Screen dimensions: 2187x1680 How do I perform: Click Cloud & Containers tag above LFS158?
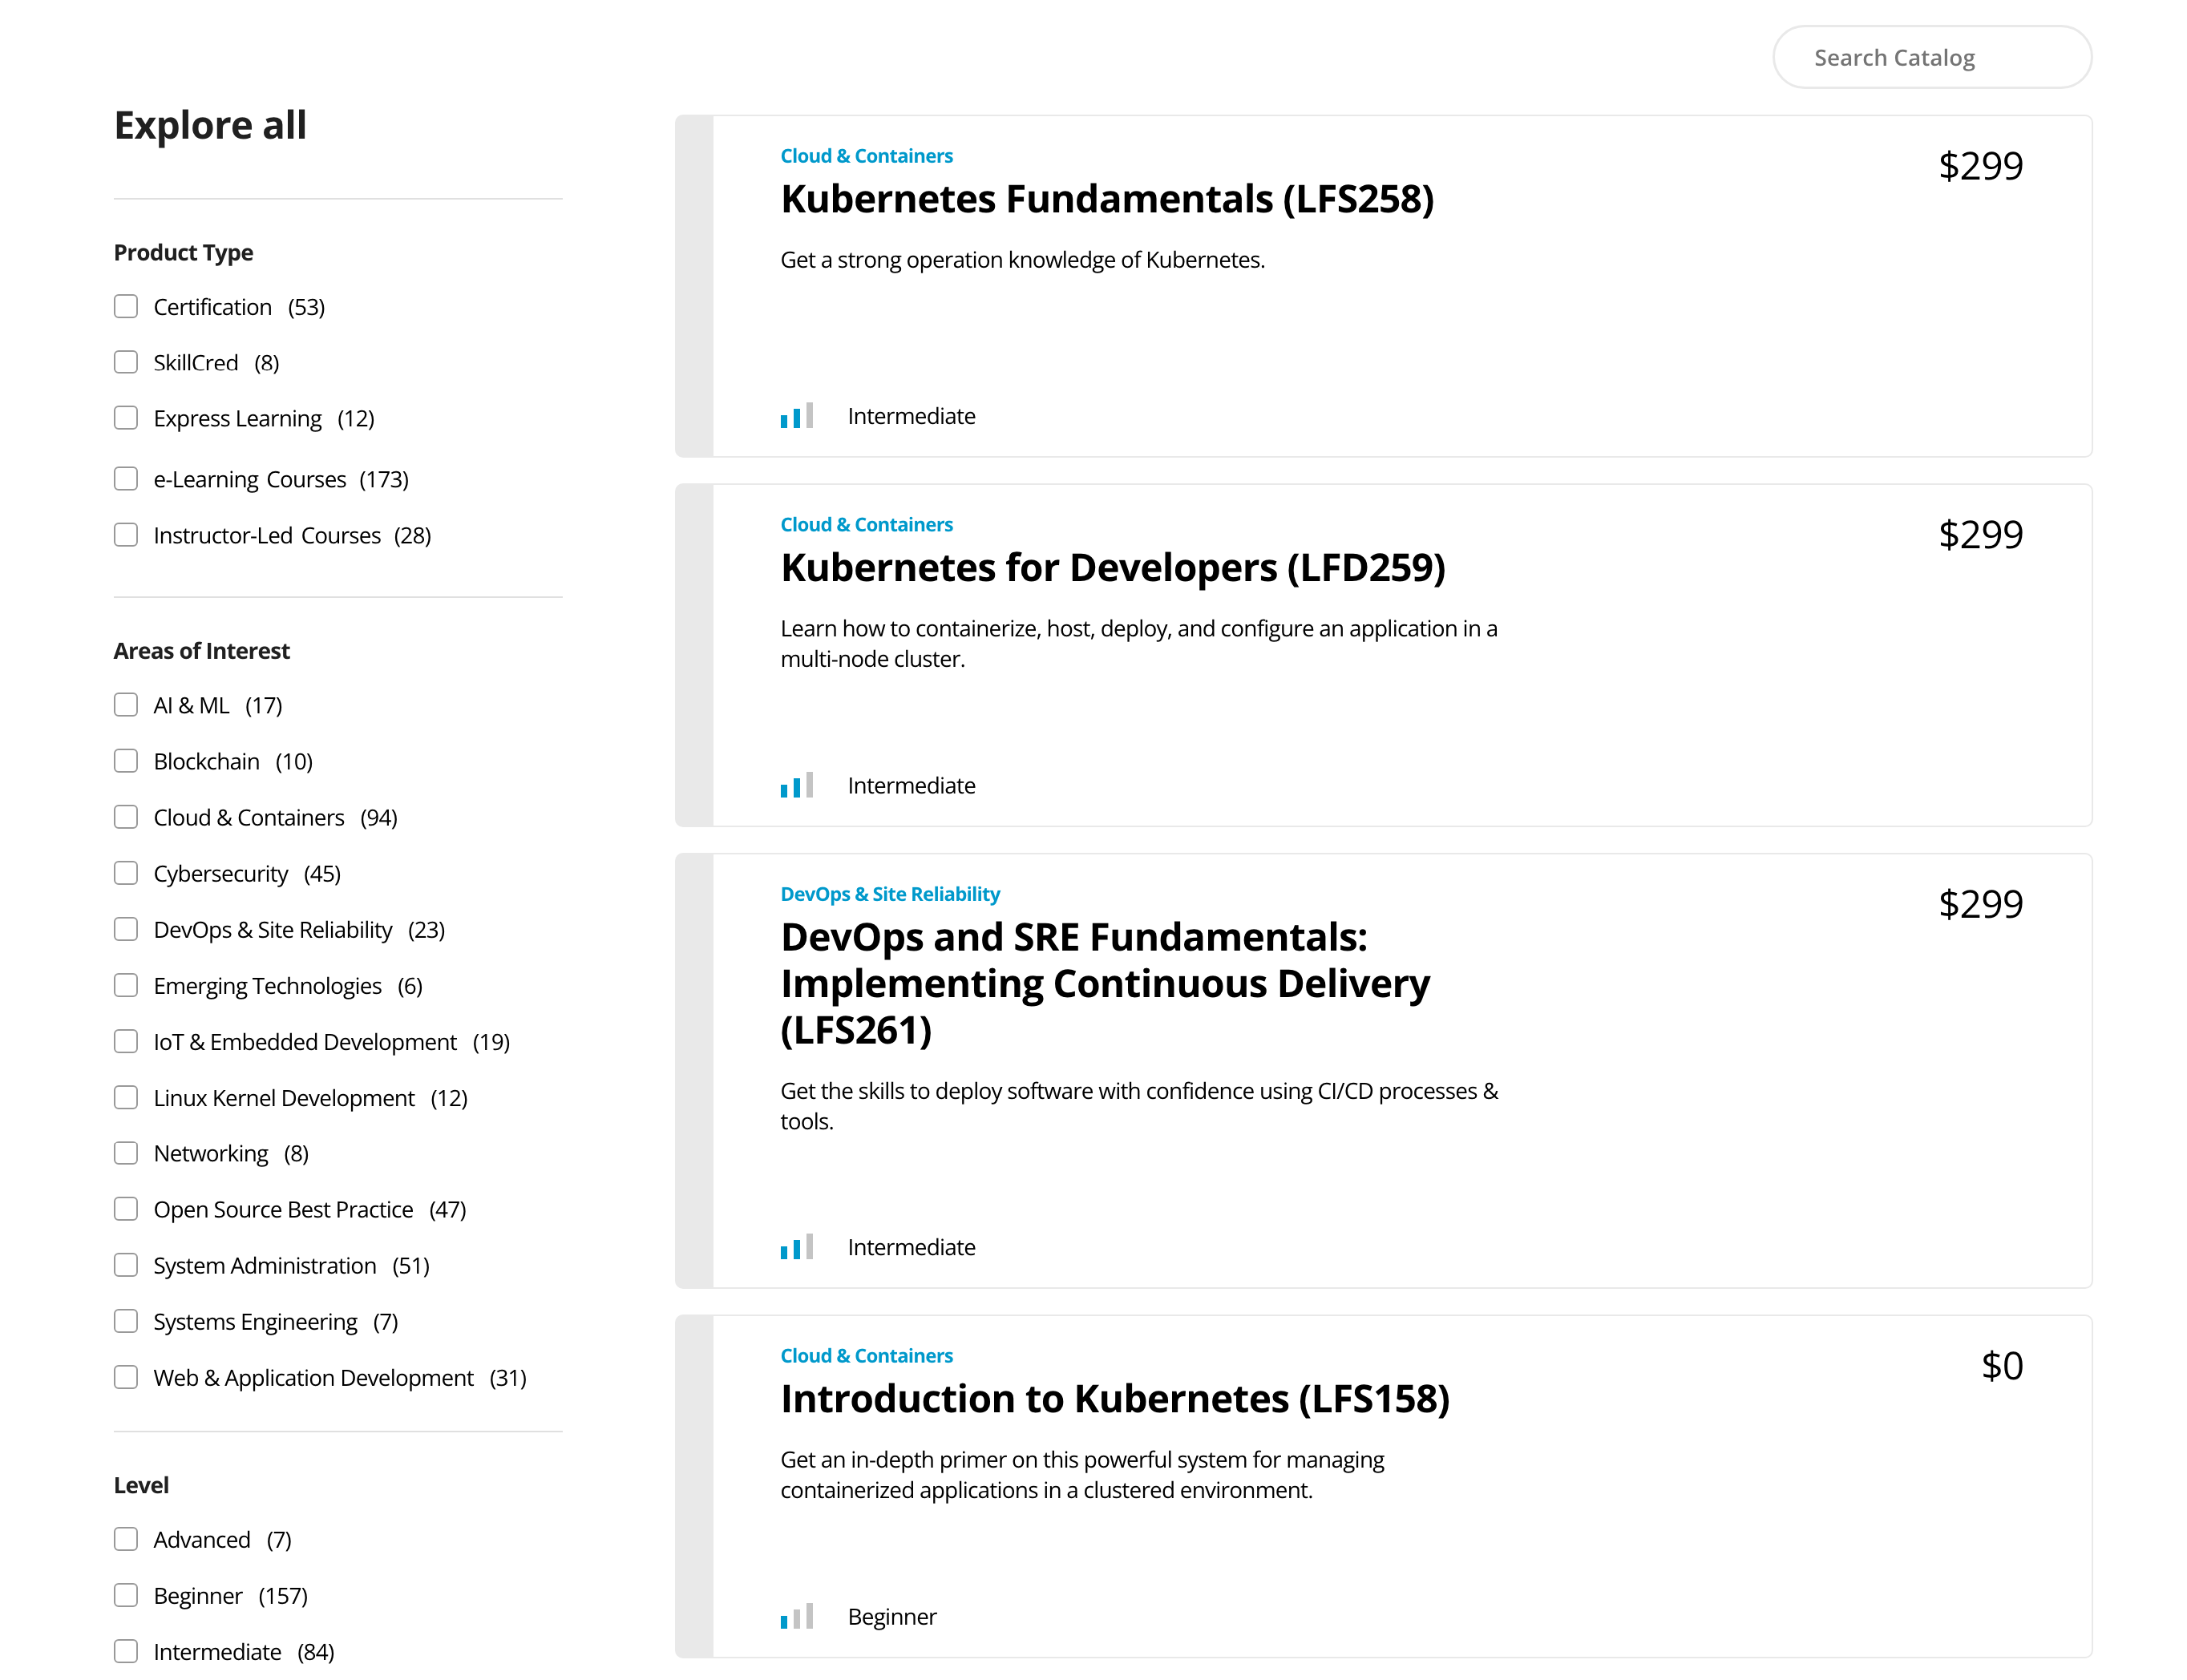pyautogui.click(x=866, y=1356)
